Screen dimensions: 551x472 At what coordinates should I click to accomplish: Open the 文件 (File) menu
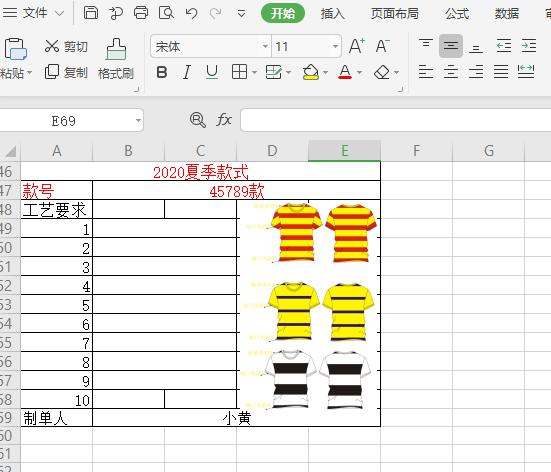pos(34,13)
